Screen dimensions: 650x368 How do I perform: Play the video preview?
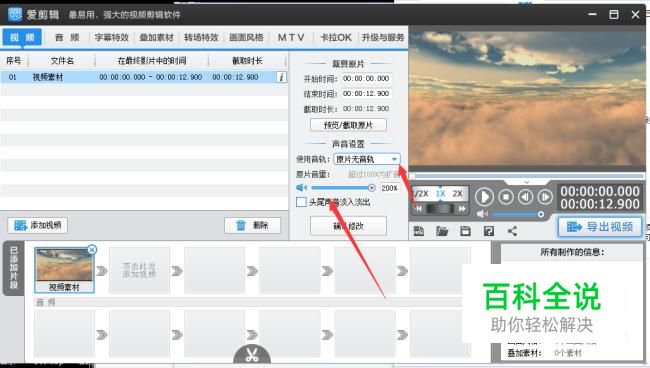point(484,196)
